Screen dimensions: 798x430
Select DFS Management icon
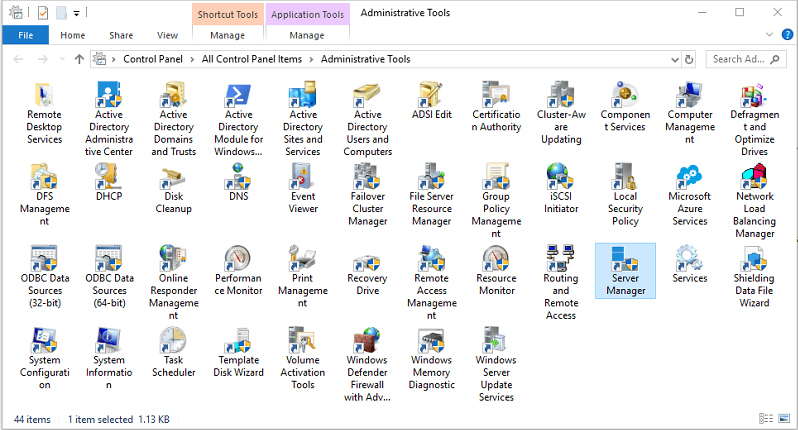[44, 195]
